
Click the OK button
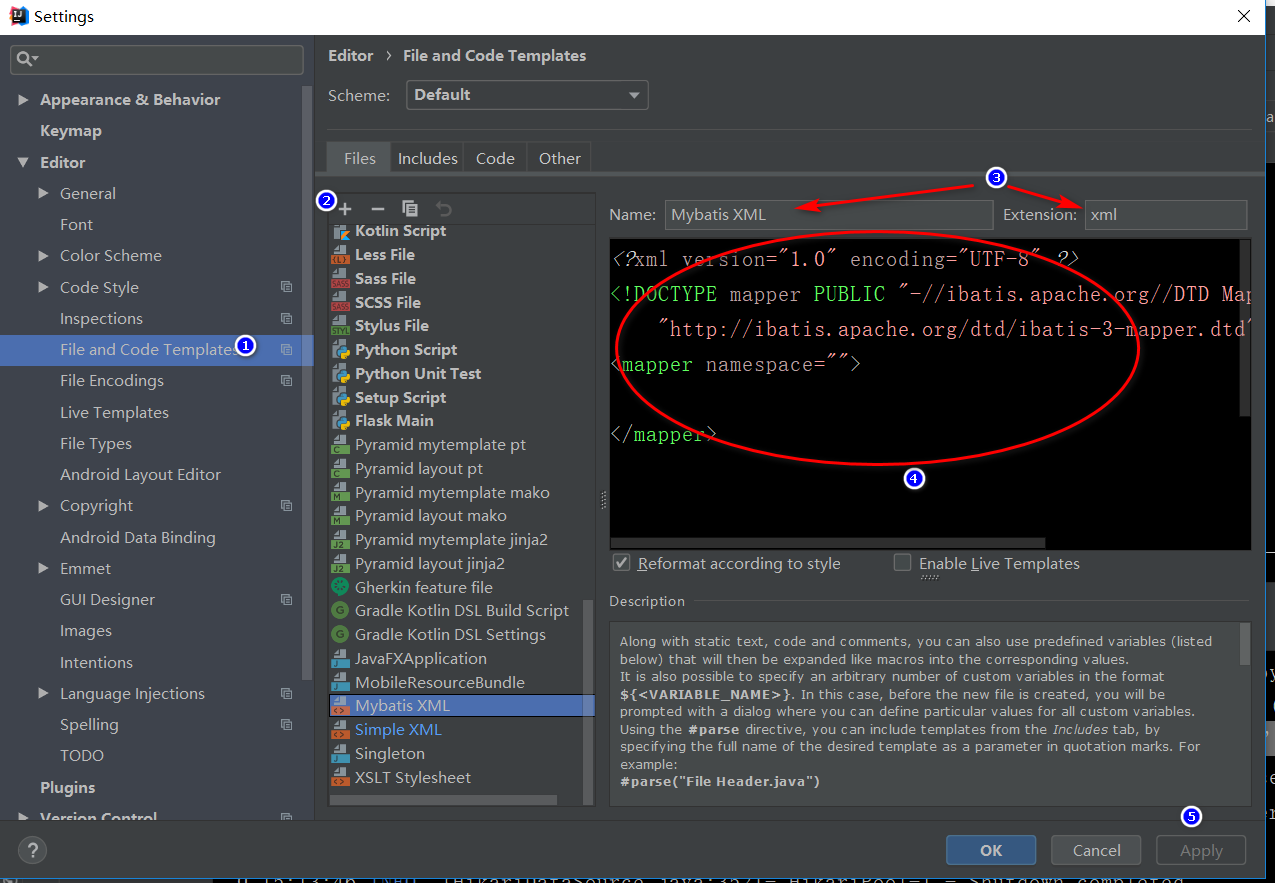pyautogui.click(x=991, y=850)
